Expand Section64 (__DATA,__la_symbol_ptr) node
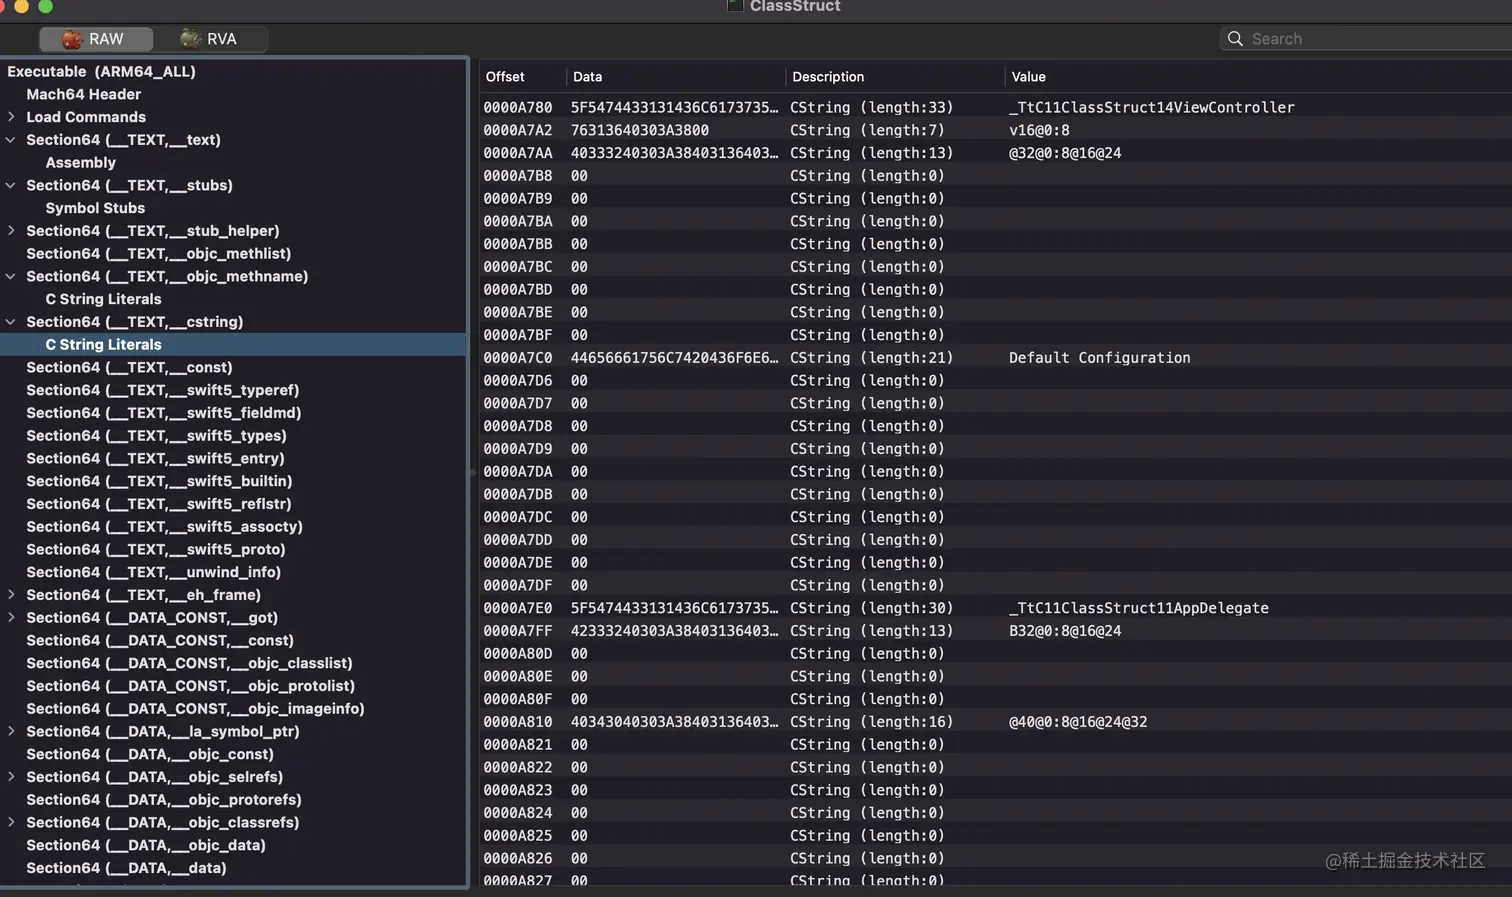Image resolution: width=1512 pixels, height=897 pixels. point(11,731)
